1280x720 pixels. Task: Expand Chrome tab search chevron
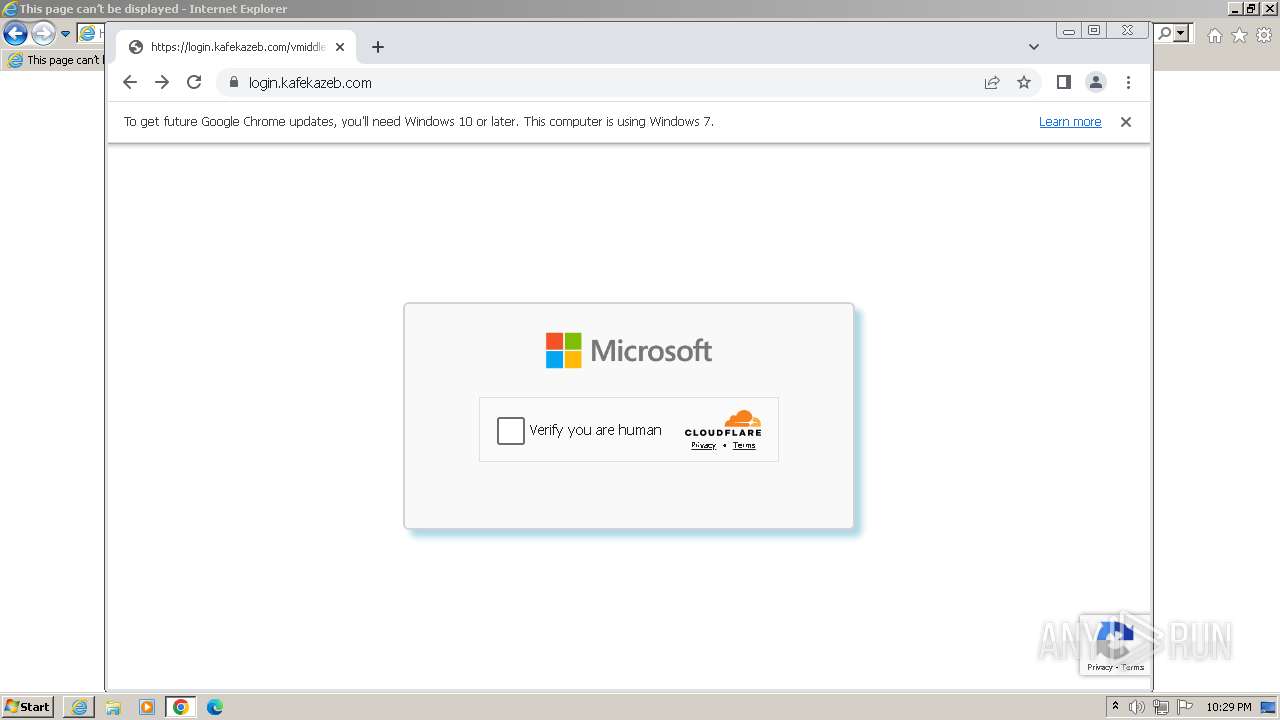pyautogui.click(x=1034, y=47)
